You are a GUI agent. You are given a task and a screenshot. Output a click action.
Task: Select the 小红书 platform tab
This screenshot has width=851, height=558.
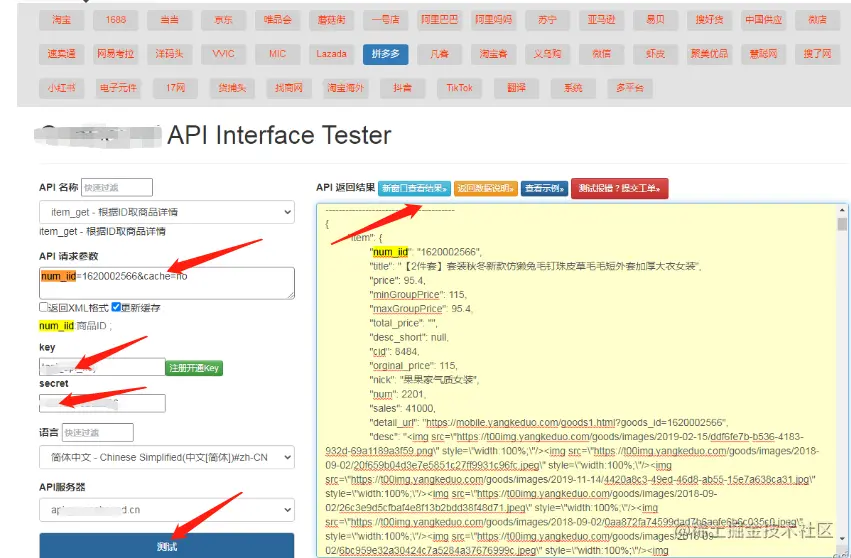61,88
